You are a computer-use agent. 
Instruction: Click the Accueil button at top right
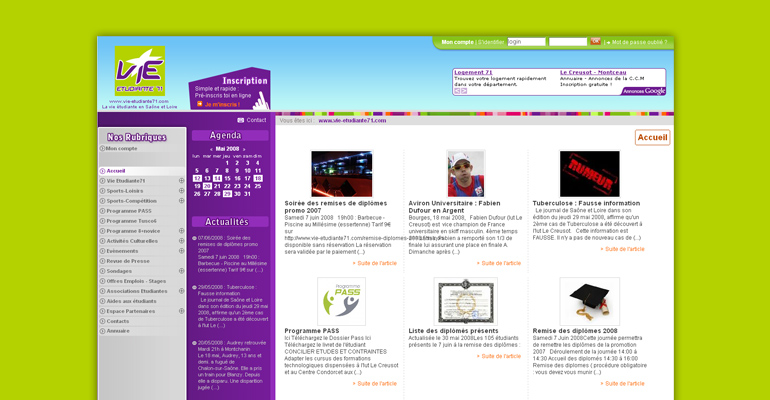coord(652,138)
